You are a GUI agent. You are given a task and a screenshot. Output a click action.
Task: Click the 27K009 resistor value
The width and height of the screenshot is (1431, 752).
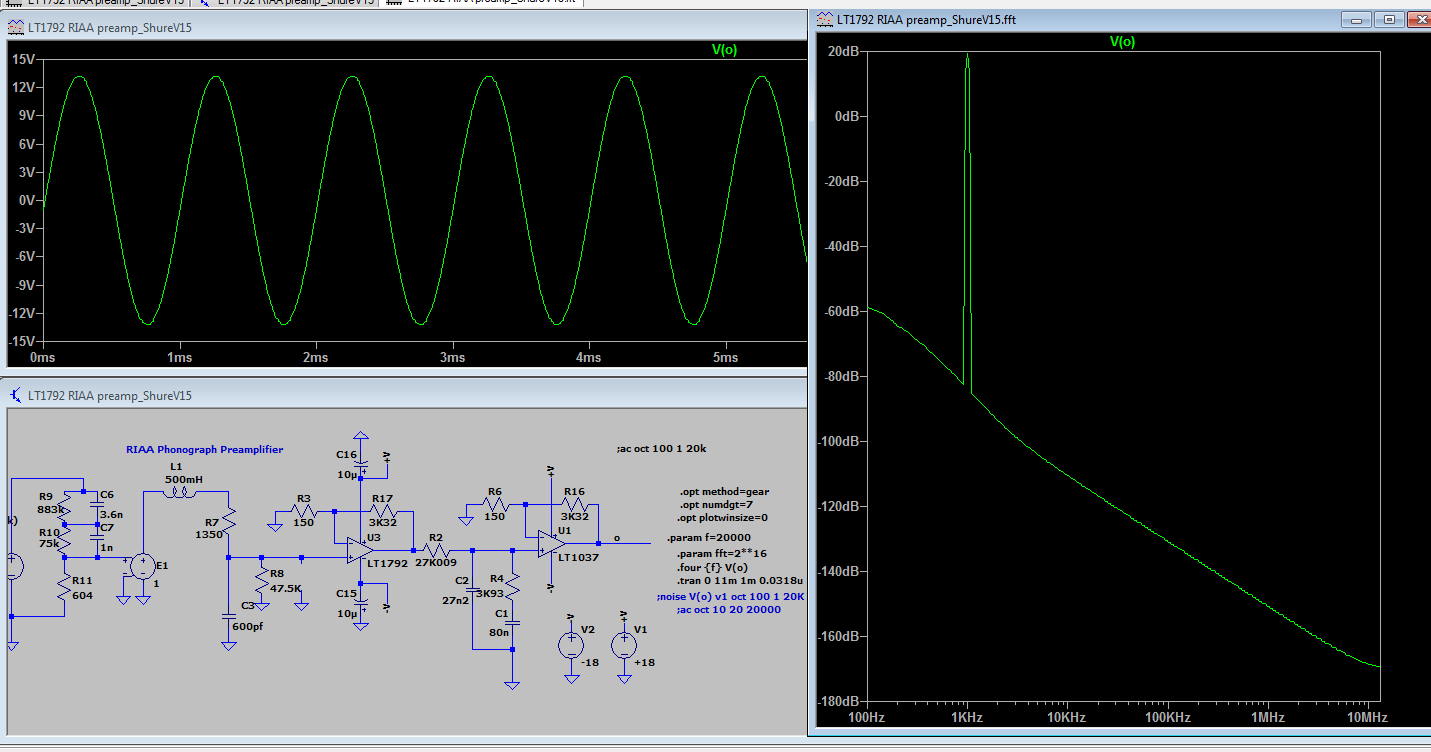click(x=436, y=564)
